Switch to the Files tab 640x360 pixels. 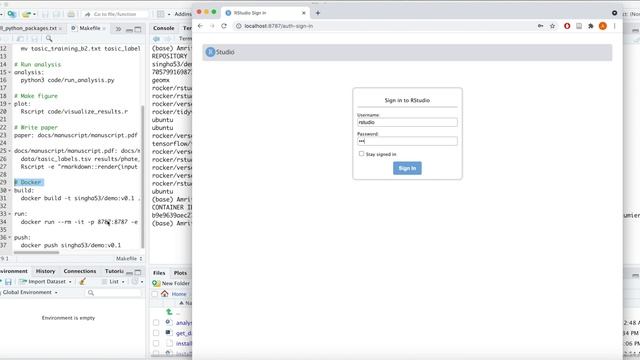coord(159,273)
